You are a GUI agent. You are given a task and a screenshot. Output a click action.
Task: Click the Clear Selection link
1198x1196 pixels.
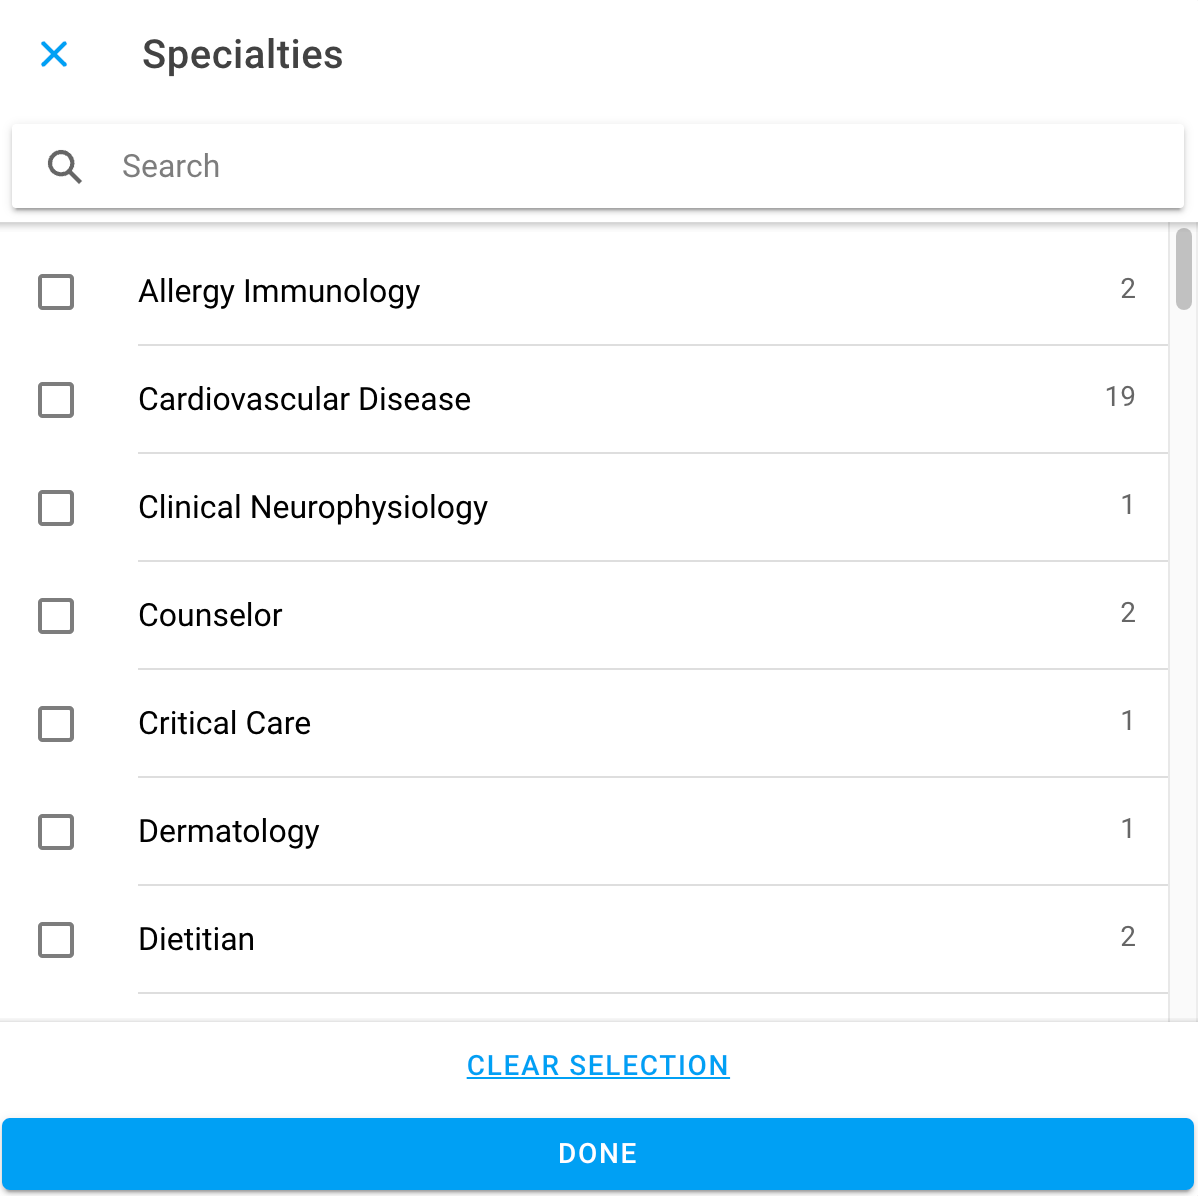598,1066
